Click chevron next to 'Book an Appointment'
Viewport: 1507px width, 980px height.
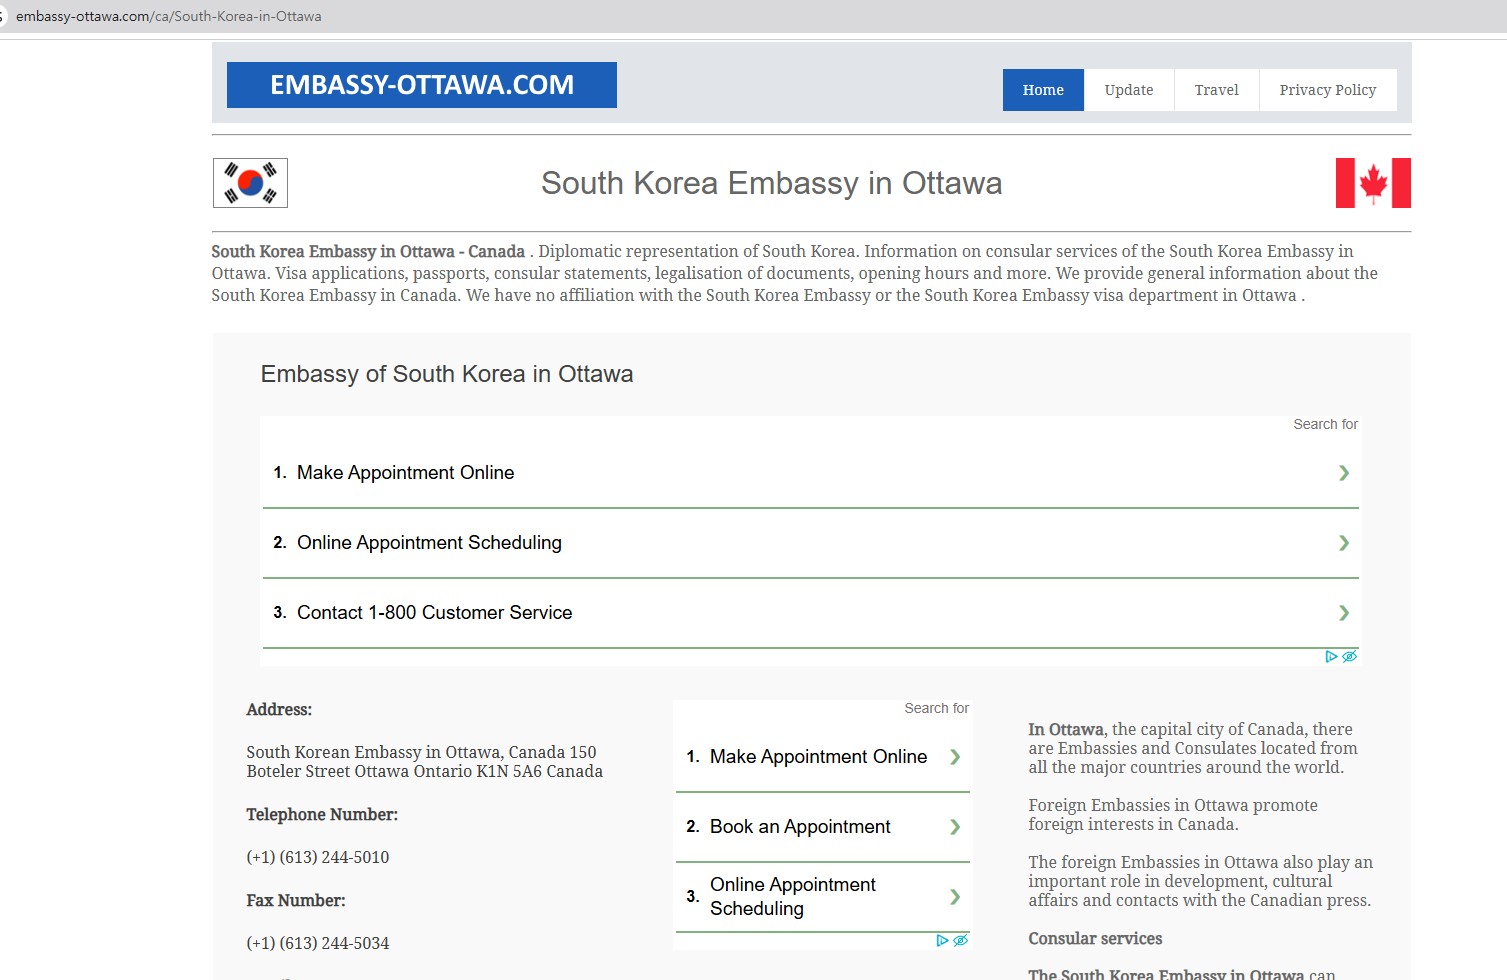pyautogui.click(x=954, y=827)
